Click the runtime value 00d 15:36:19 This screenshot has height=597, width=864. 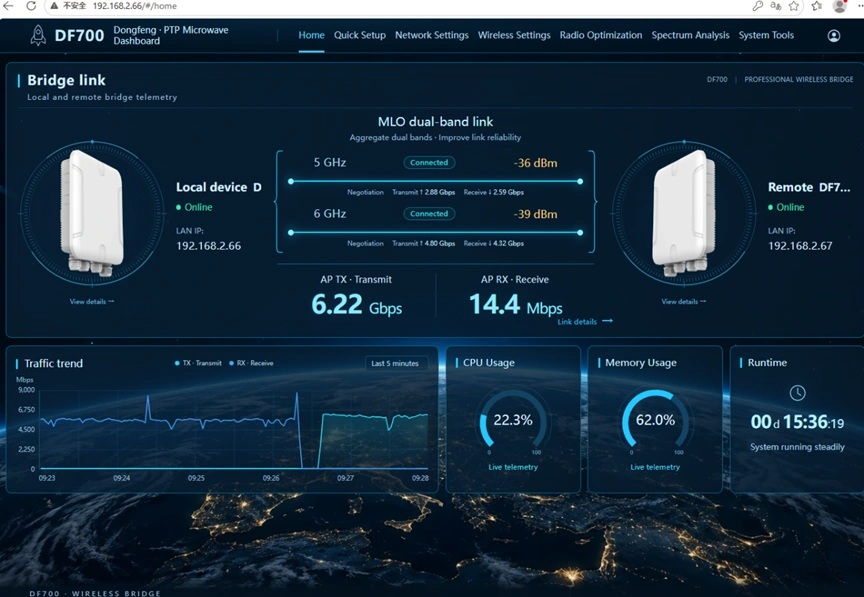pos(797,422)
